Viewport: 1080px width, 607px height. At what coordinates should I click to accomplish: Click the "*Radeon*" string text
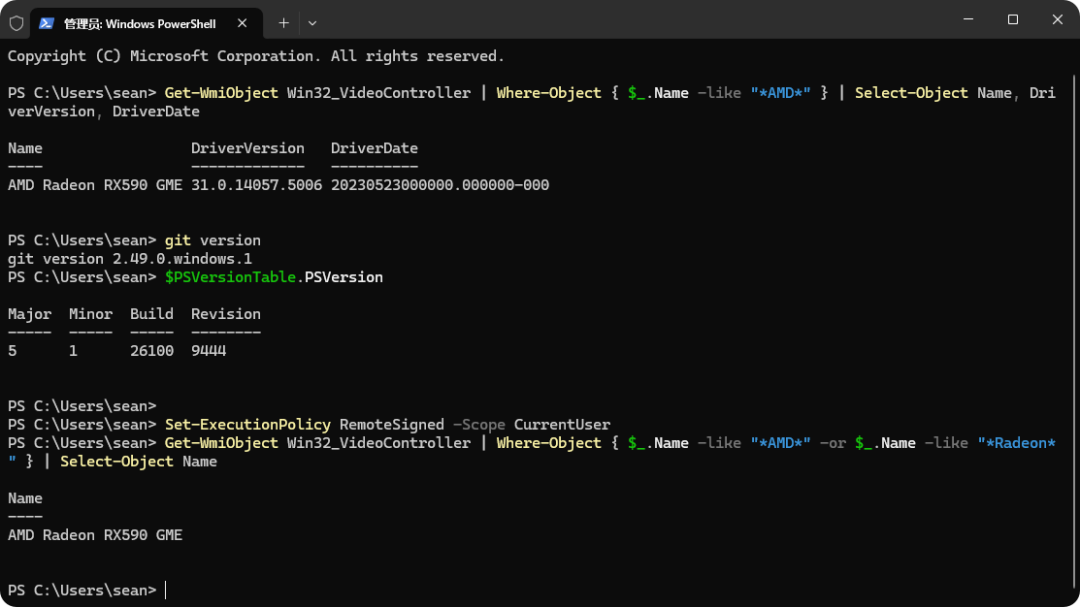(x=1016, y=444)
